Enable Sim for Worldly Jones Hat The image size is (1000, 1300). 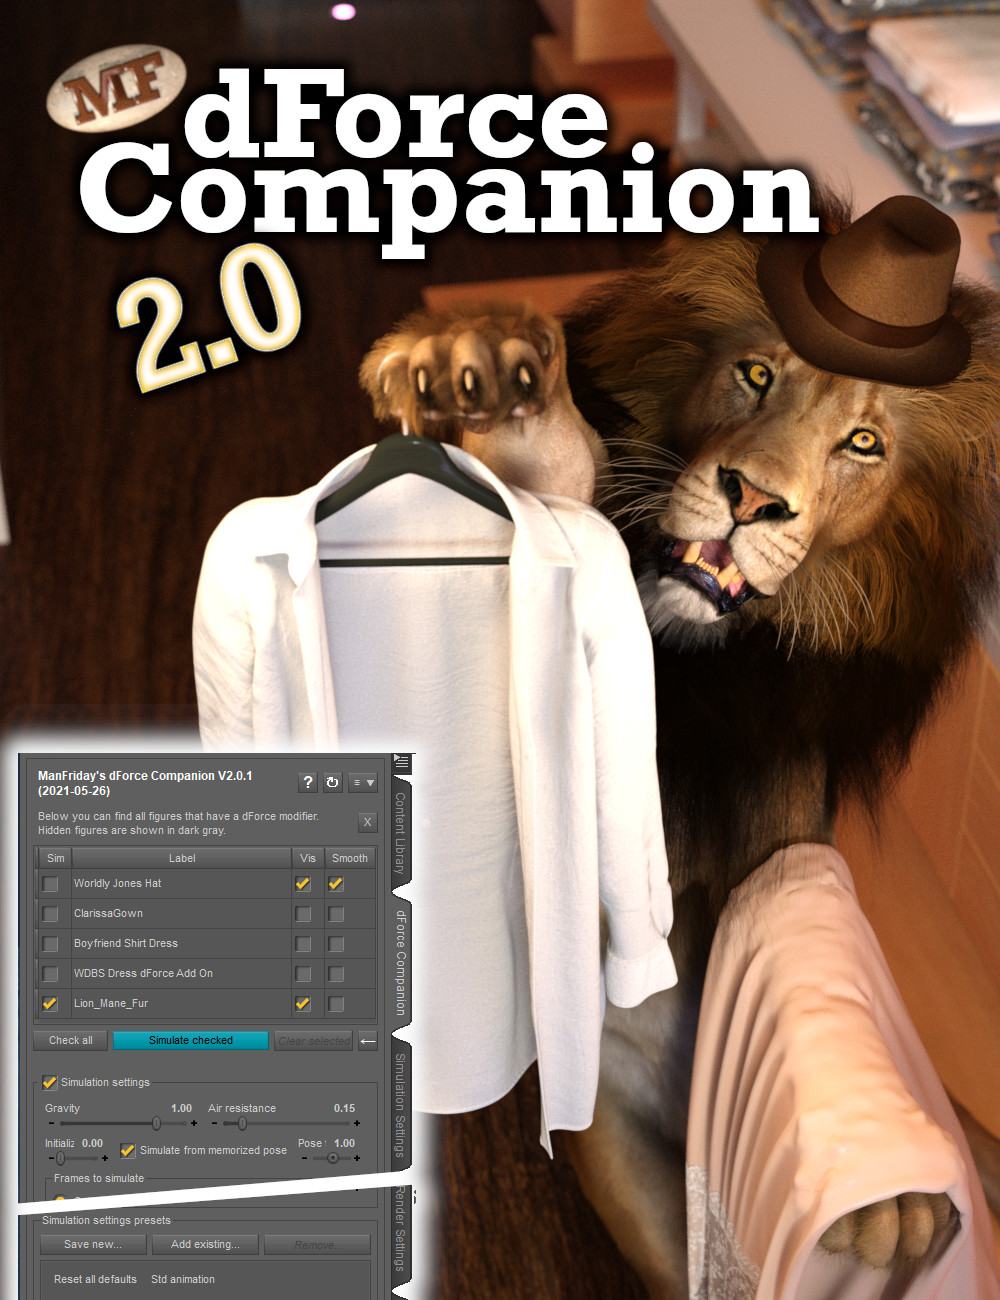[x=50, y=884]
